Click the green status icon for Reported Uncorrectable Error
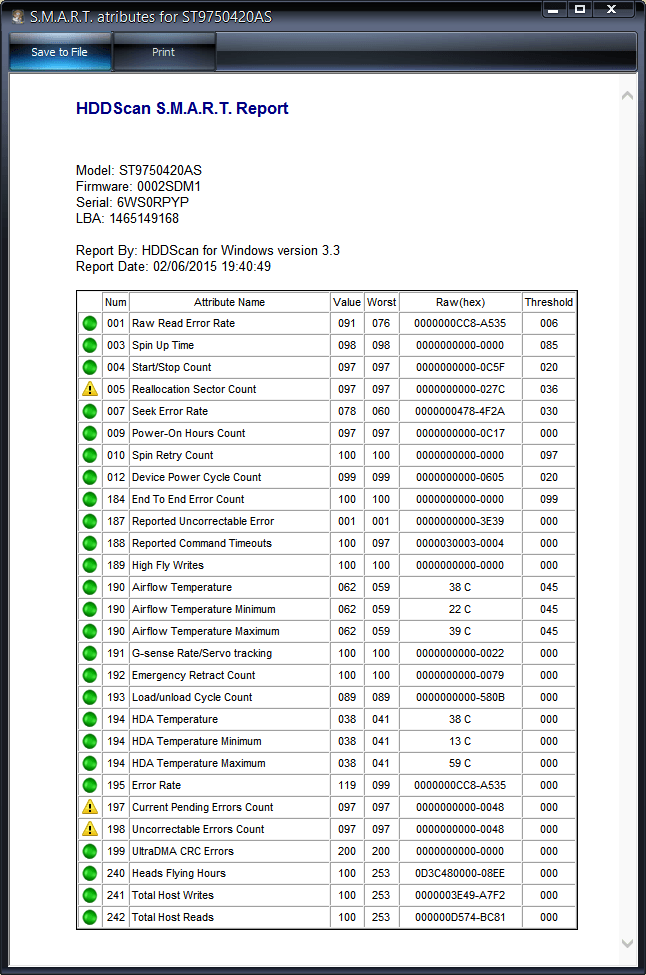 click(90, 521)
